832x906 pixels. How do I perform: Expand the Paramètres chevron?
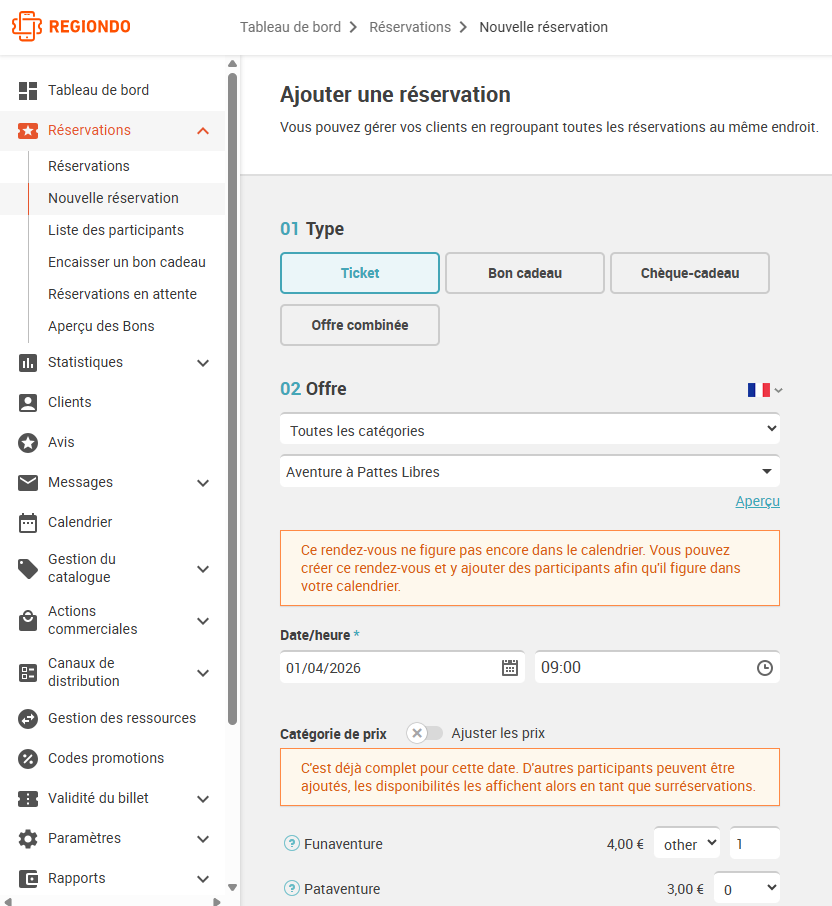[x=203, y=838]
